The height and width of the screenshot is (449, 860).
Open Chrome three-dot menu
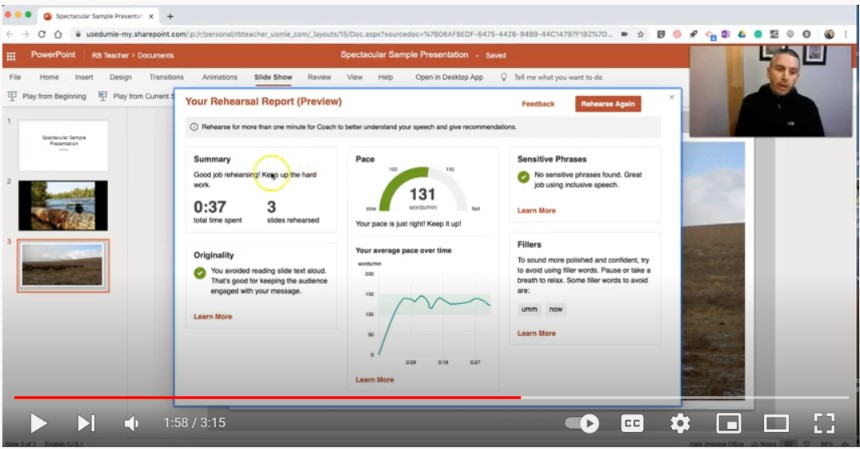coord(846,34)
